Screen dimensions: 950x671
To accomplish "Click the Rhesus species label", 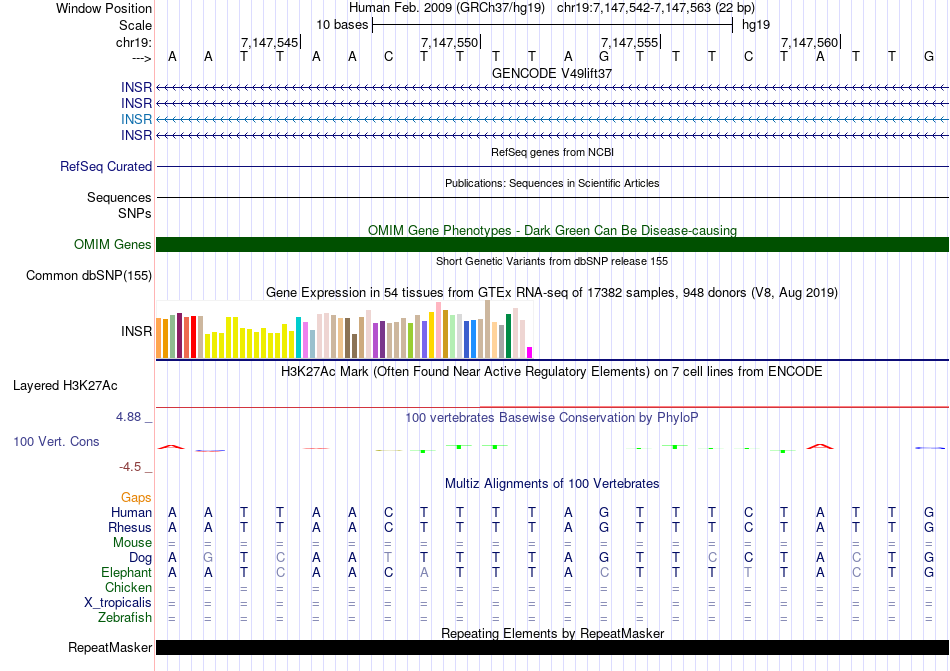I will tap(130, 528).
